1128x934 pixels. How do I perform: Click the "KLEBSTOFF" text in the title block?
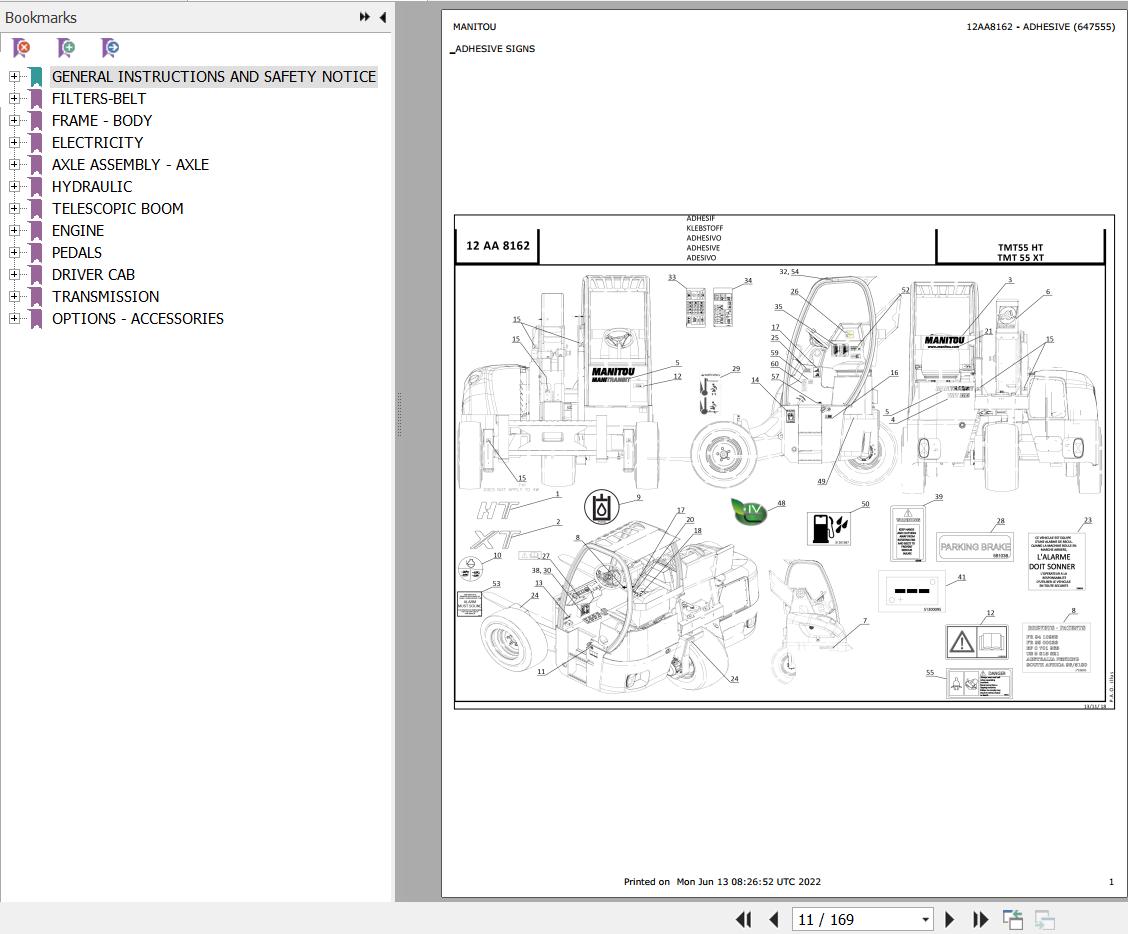(704, 228)
